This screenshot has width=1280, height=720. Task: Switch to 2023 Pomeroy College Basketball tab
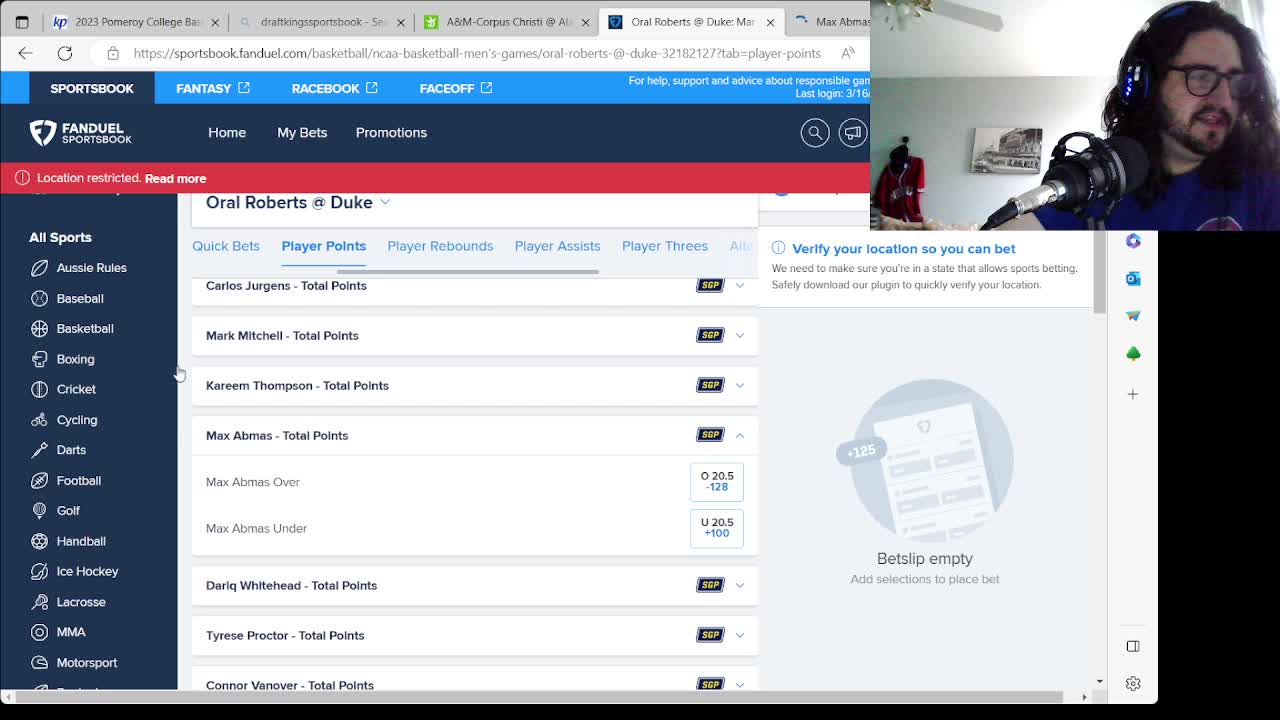135,21
